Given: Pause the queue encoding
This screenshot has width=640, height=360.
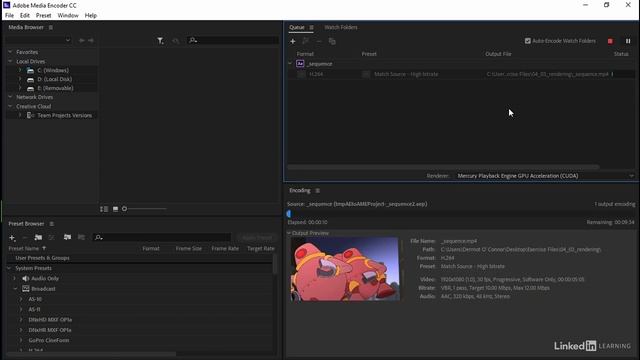Looking at the screenshot, I should 628,41.
